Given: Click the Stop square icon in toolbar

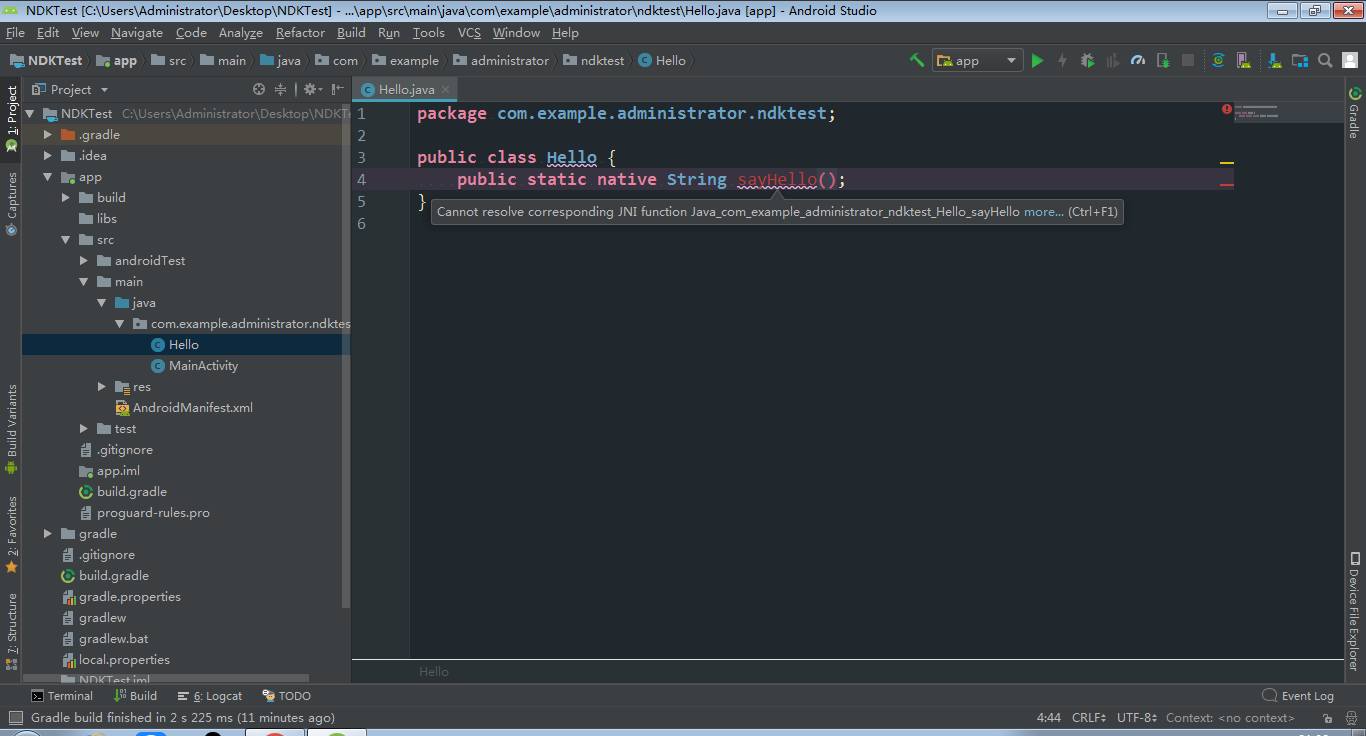Looking at the screenshot, I should [x=1188, y=60].
